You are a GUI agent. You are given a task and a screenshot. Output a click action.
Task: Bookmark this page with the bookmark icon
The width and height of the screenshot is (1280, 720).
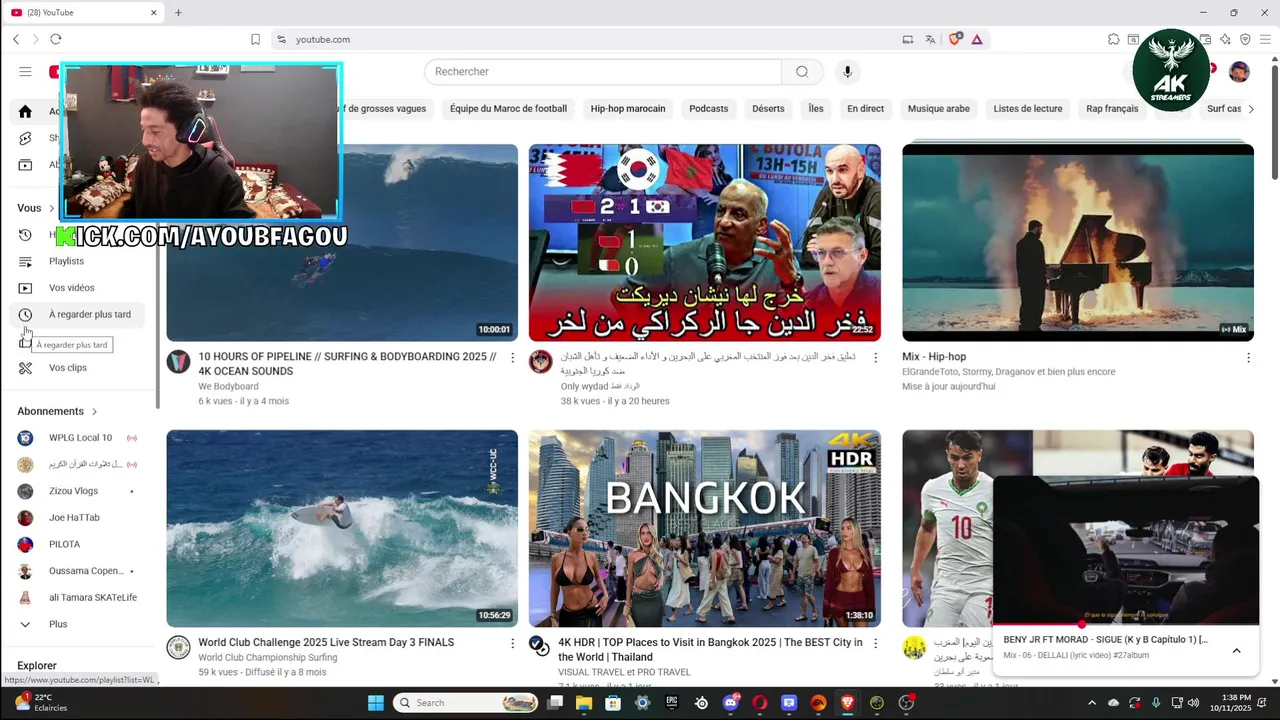pyautogui.click(x=255, y=39)
